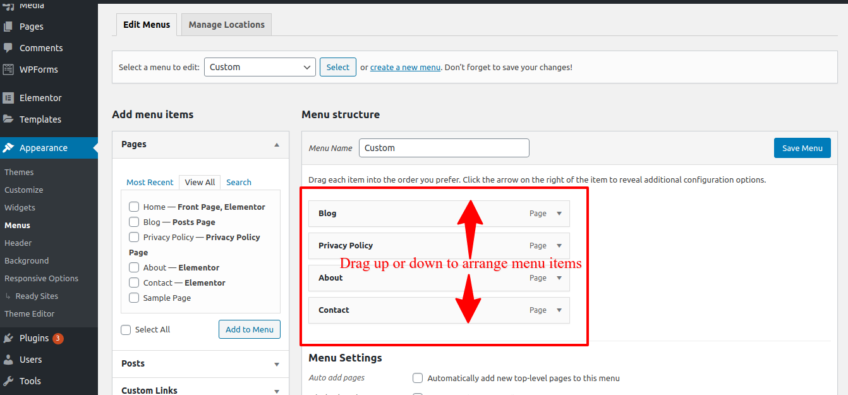The image size is (848, 395).
Task: Click the Save Menu button
Action: [802, 148]
